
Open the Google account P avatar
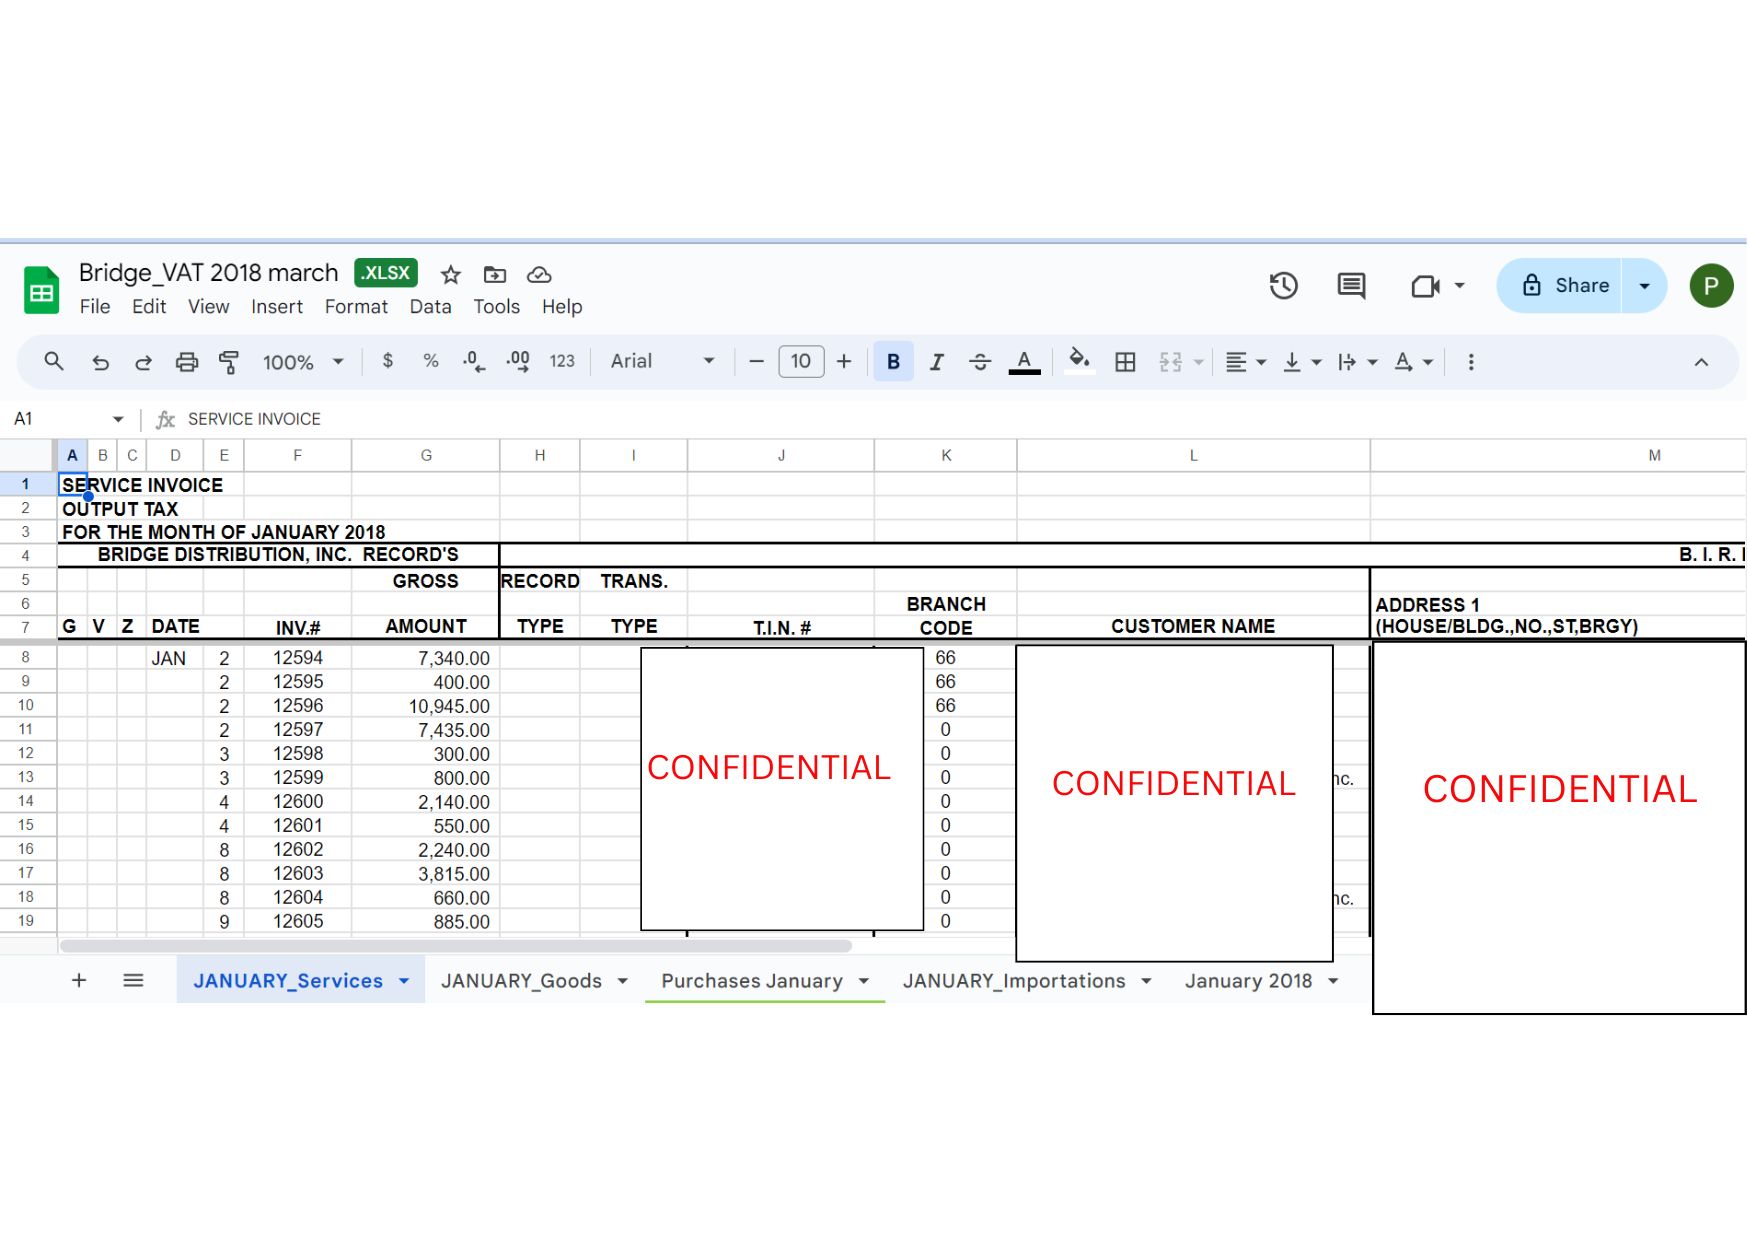pyautogui.click(x=1711, y=286)
